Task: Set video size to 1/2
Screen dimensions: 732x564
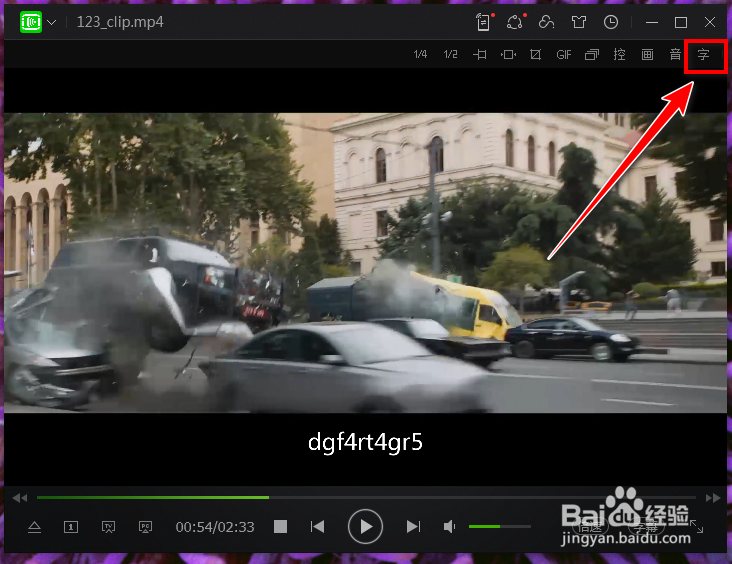Action: click(450, 55)
